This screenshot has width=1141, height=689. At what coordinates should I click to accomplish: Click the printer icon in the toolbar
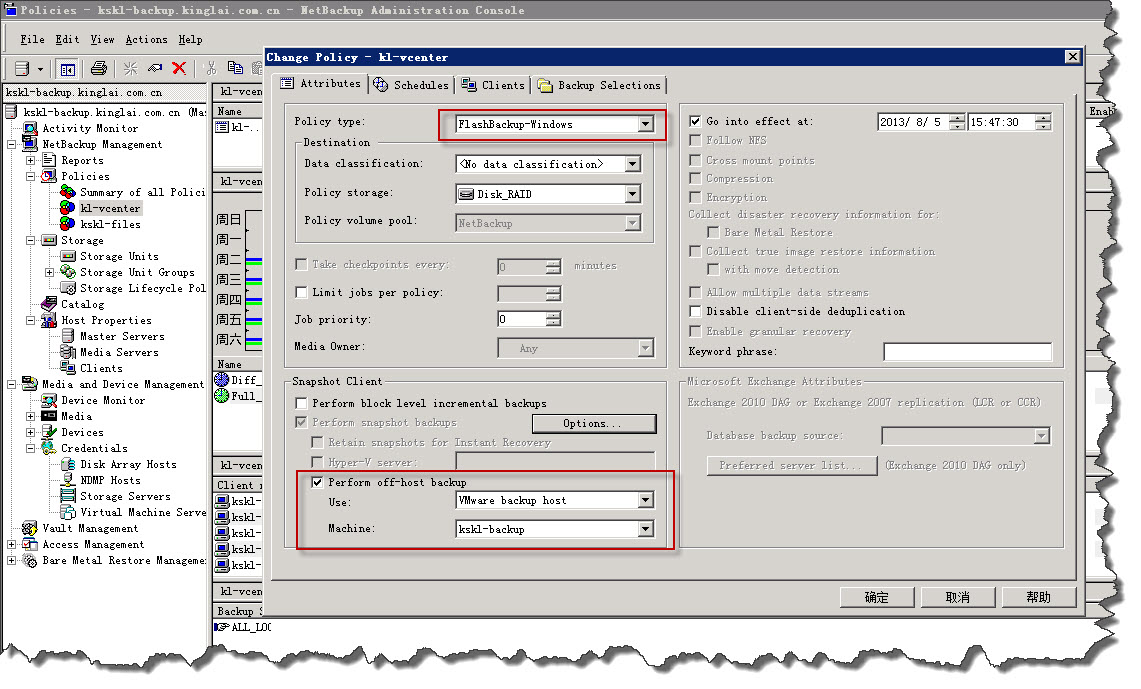click(99, 68)
